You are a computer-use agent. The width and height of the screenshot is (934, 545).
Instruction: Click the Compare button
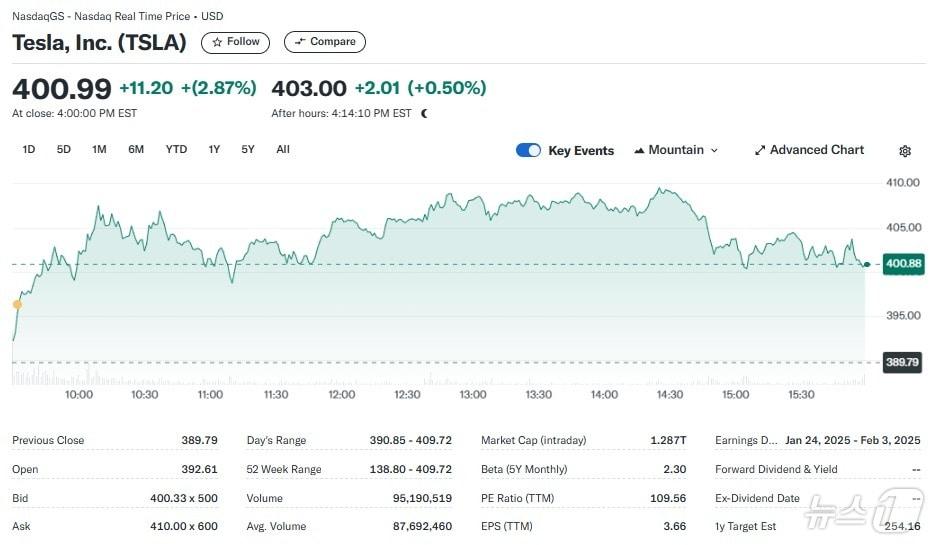[x=324, y=42]
